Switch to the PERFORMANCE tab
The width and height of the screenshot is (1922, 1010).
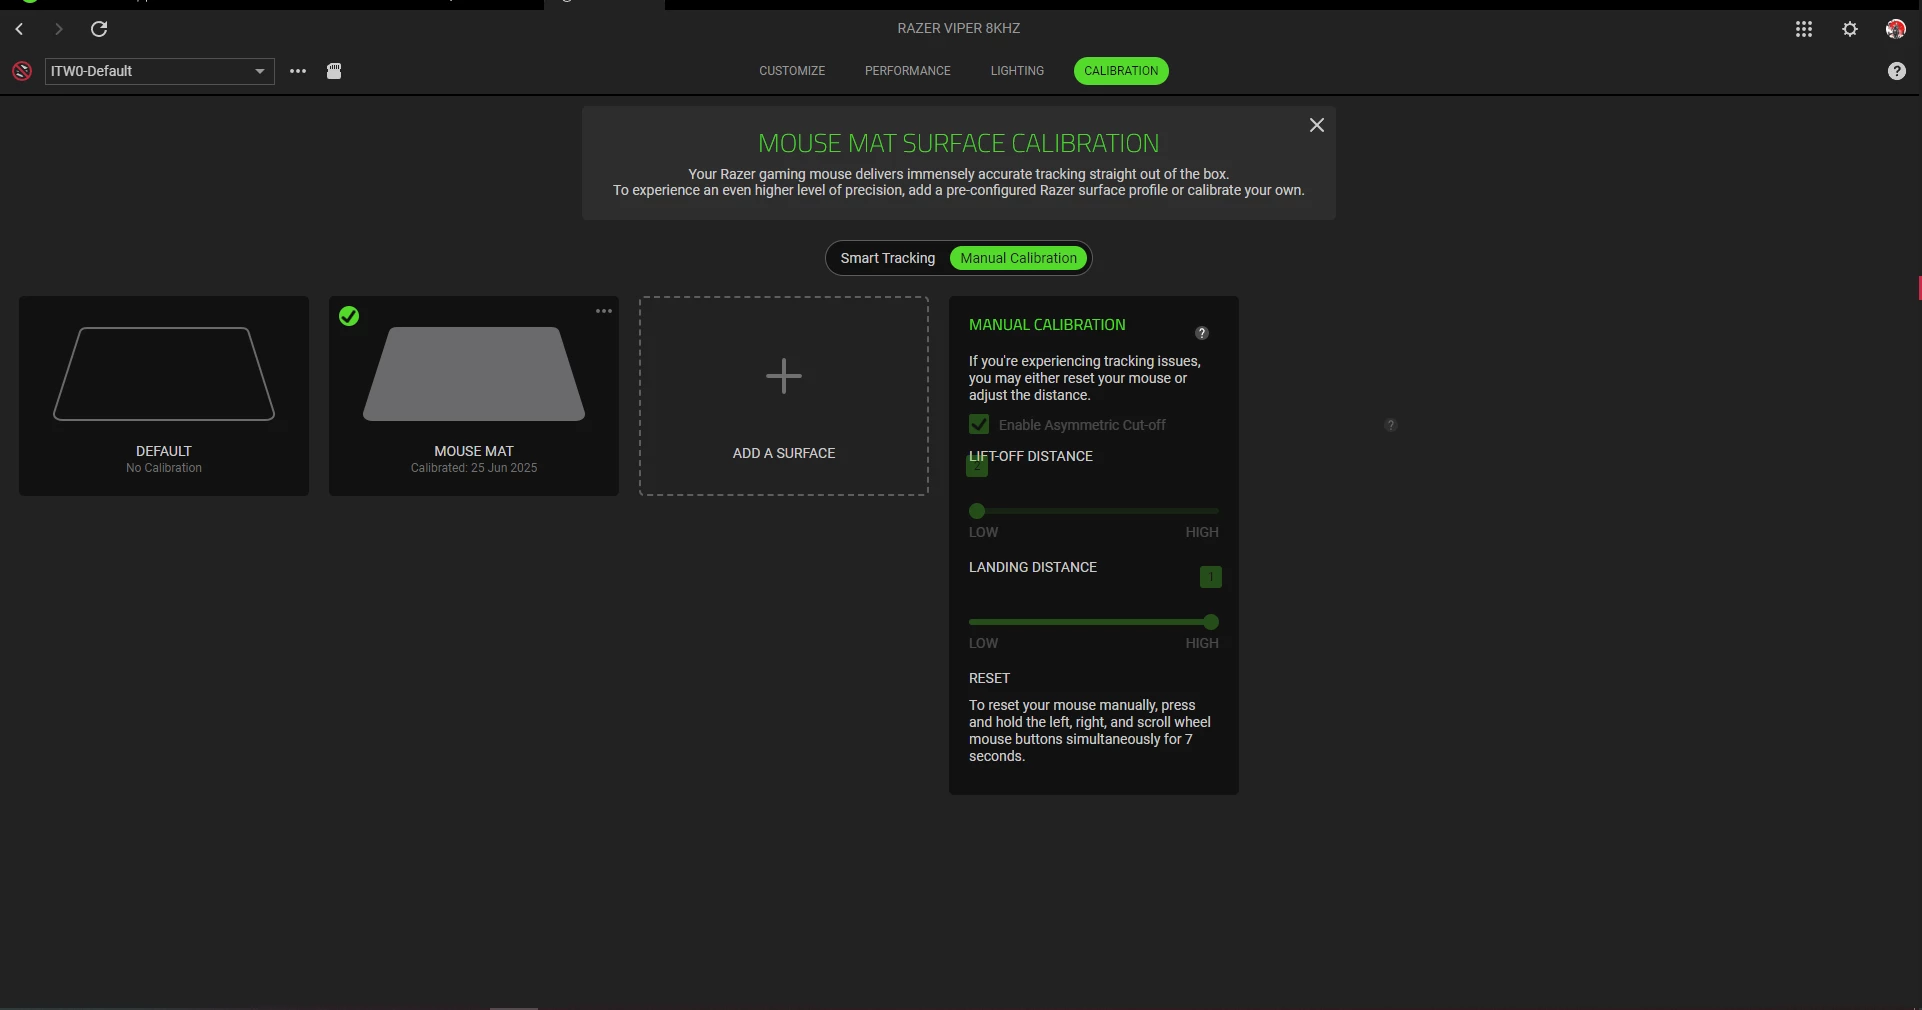click(x=908, y=71)
